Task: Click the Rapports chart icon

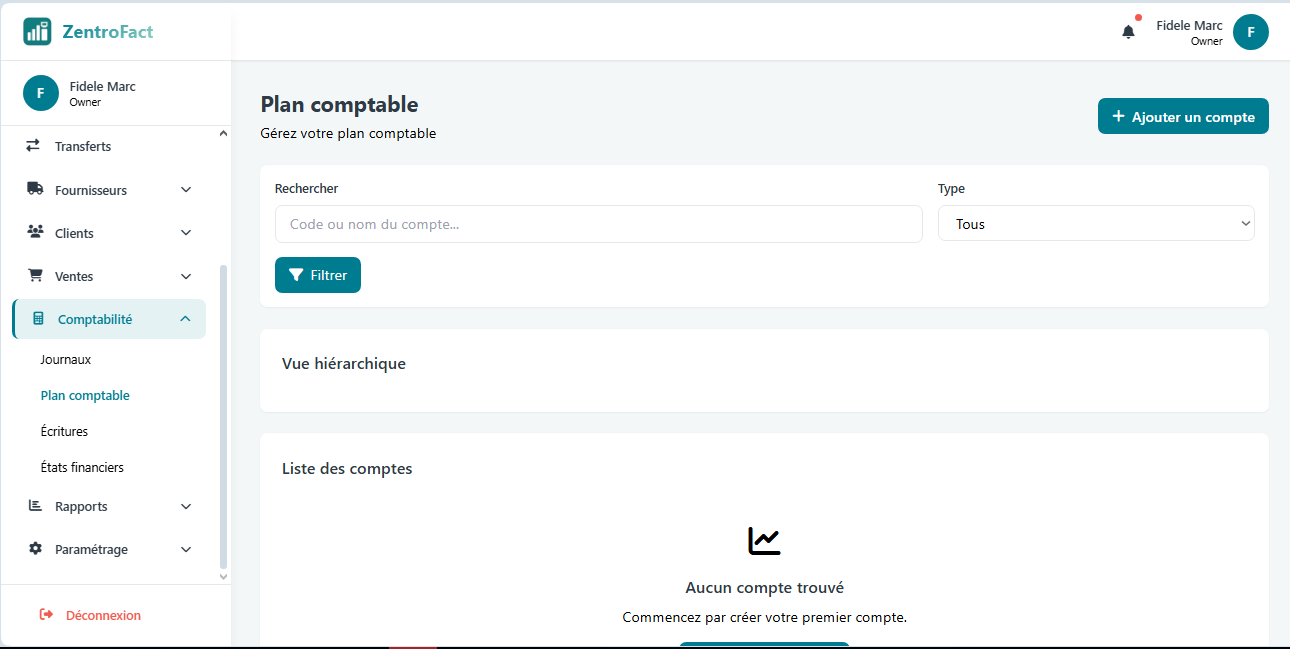Action: [x=35, y=506]
